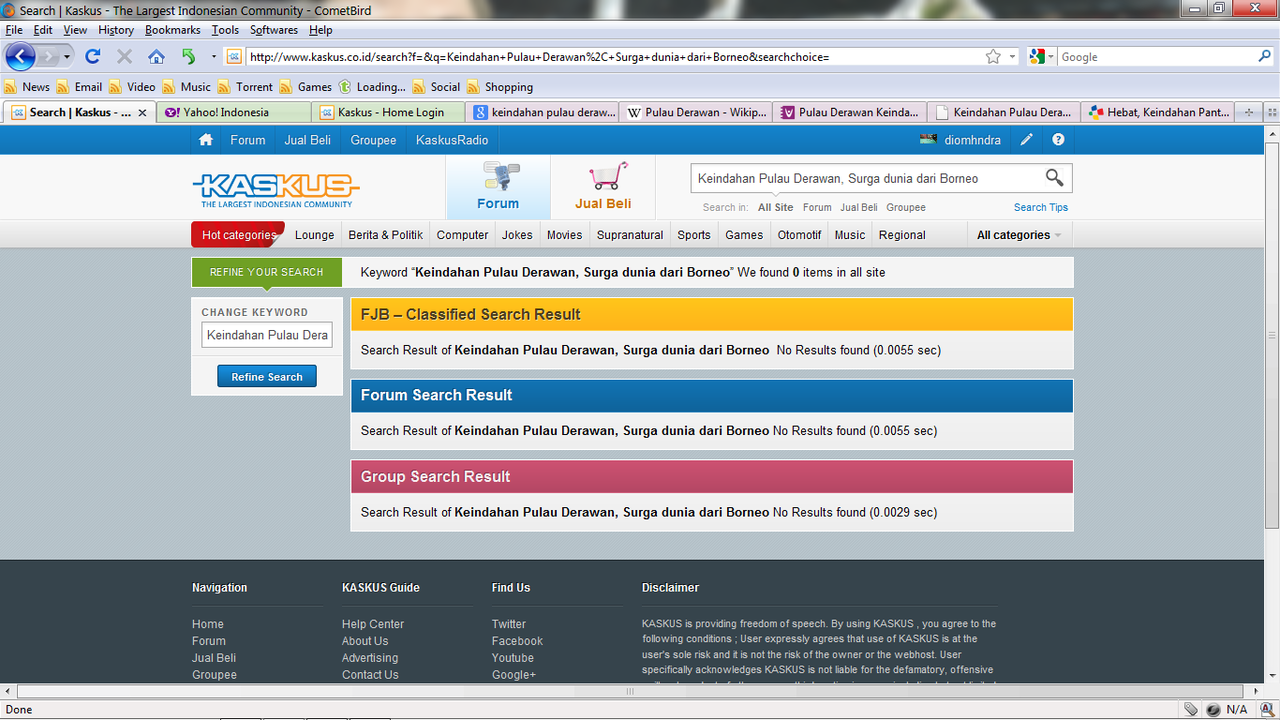The image size is (1280, 720).
Task: Expand the URL bar history dropdown
Action: [1012, 57]
